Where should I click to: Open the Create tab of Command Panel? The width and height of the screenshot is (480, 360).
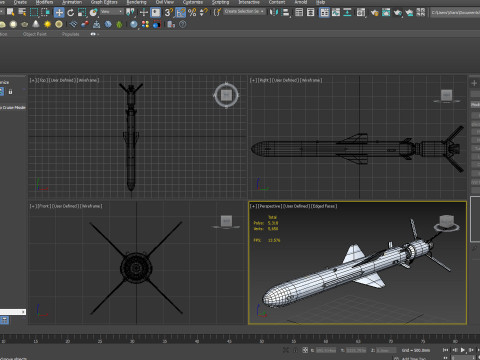tap(475, 83)
